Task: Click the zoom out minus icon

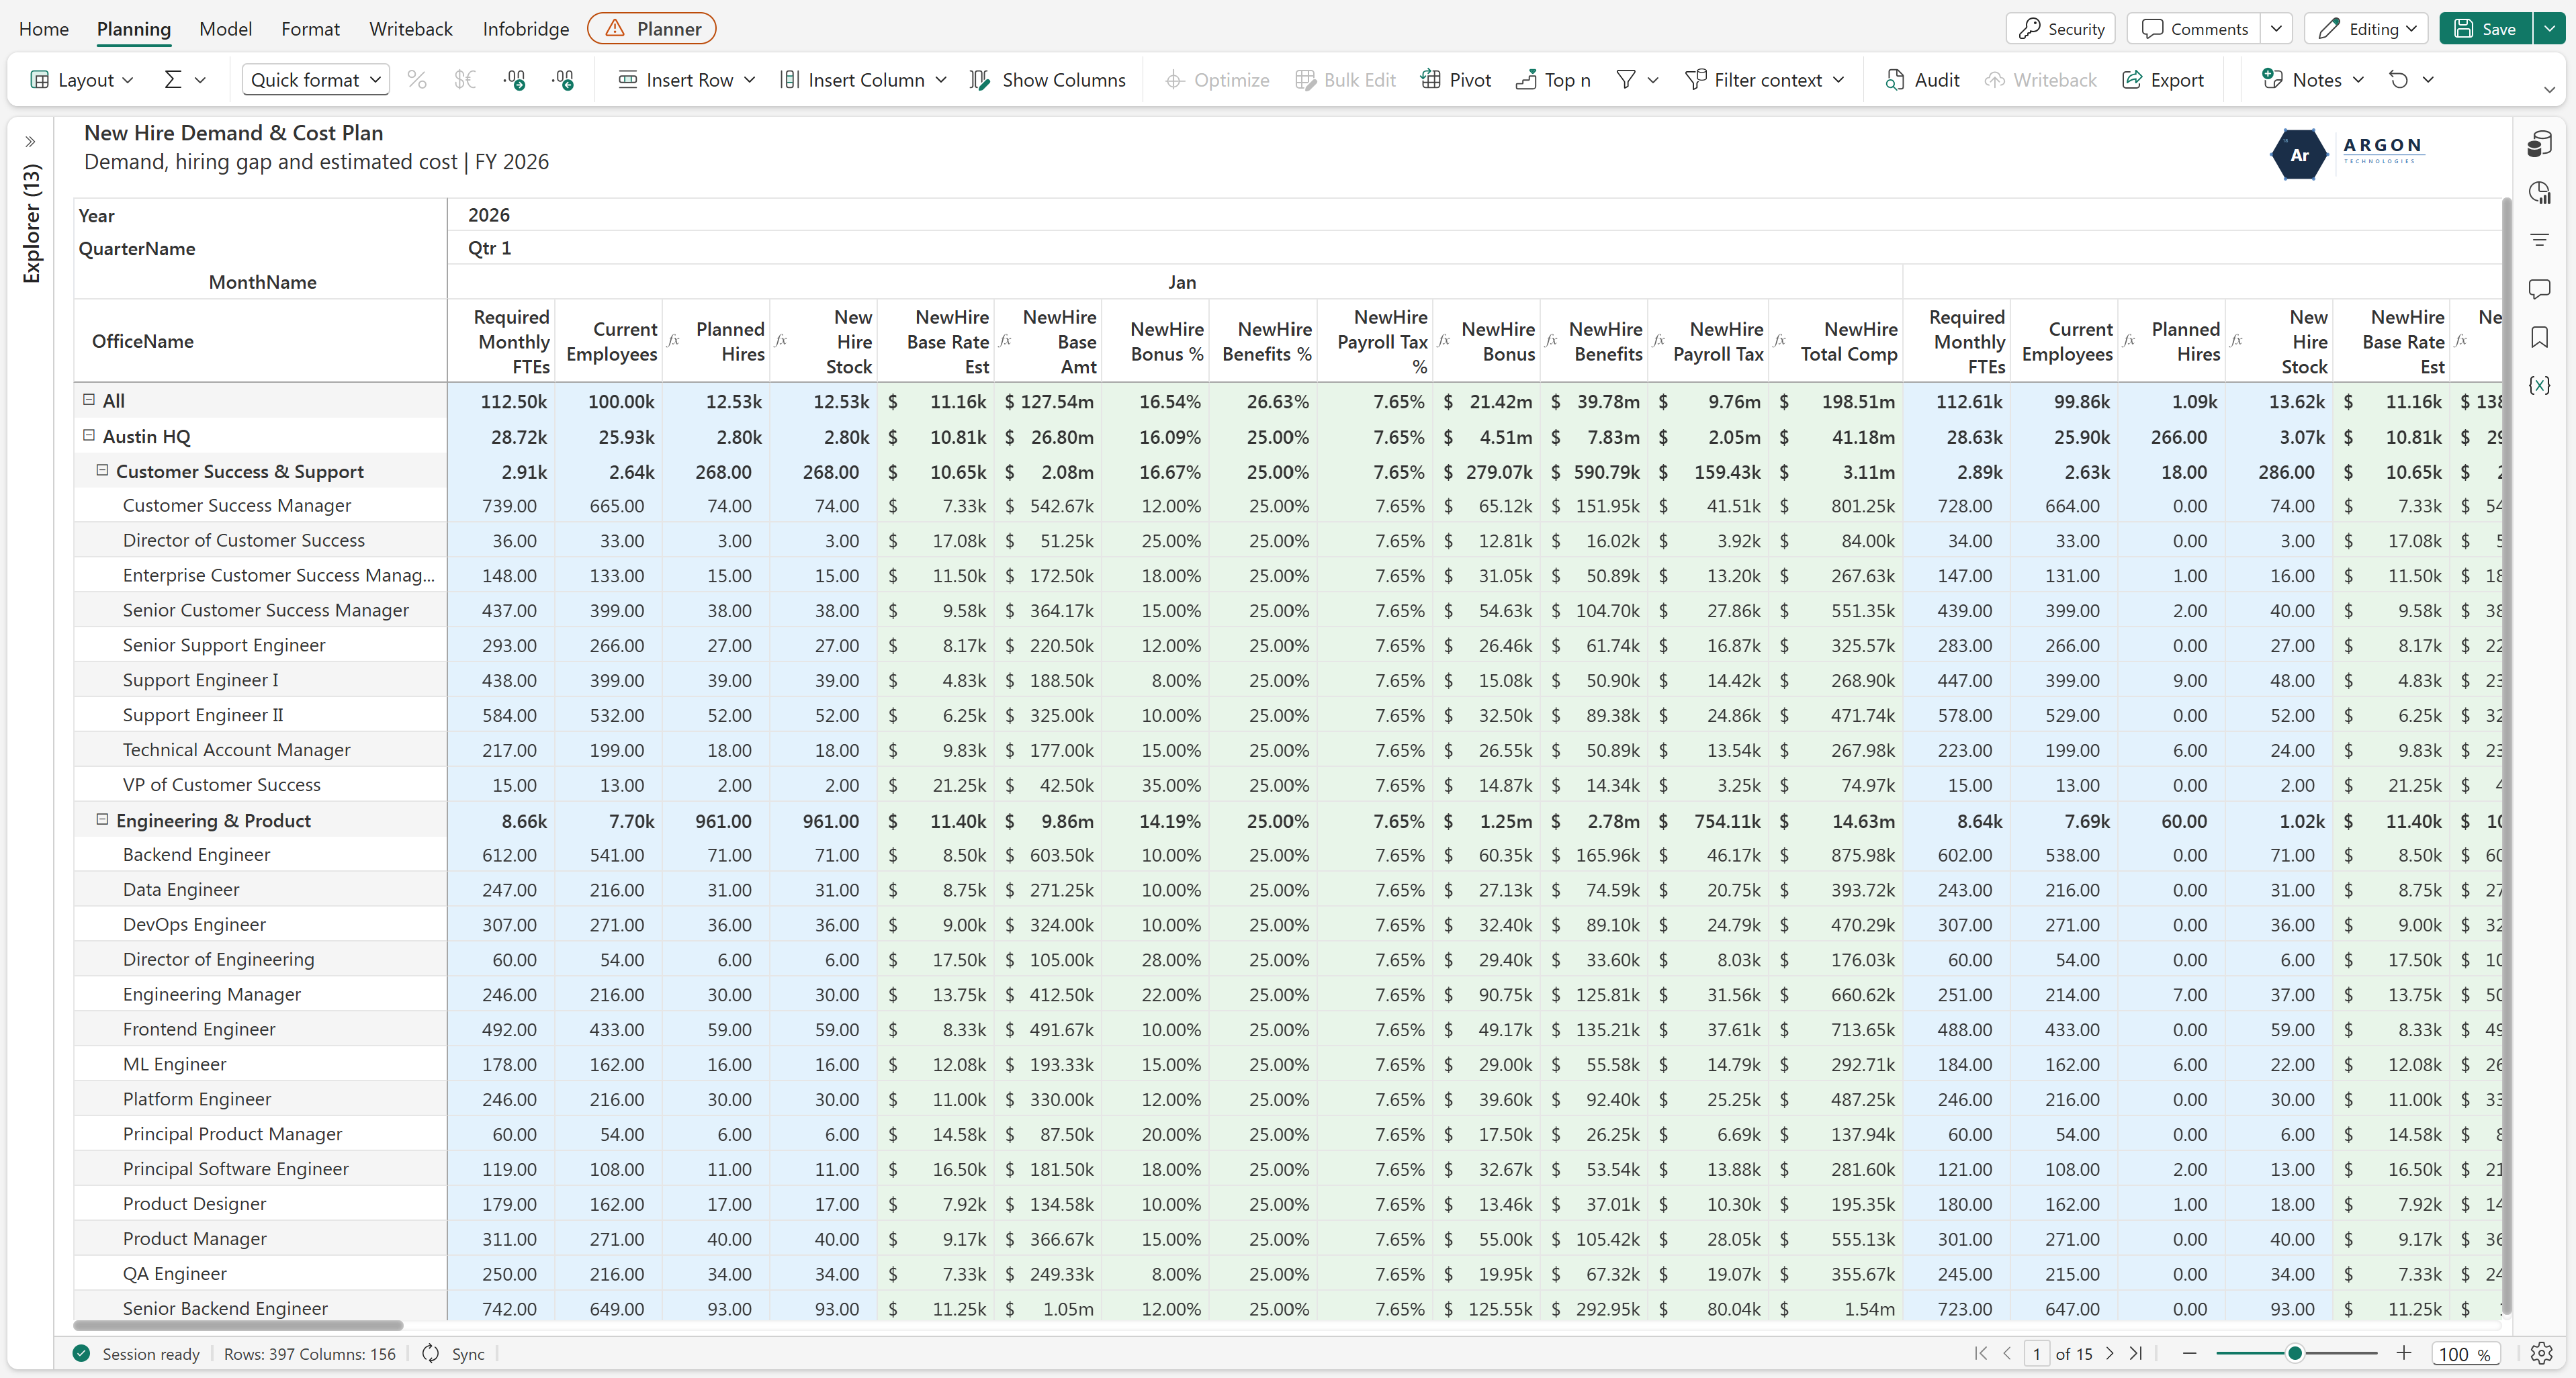Action: point(2189,1353)
